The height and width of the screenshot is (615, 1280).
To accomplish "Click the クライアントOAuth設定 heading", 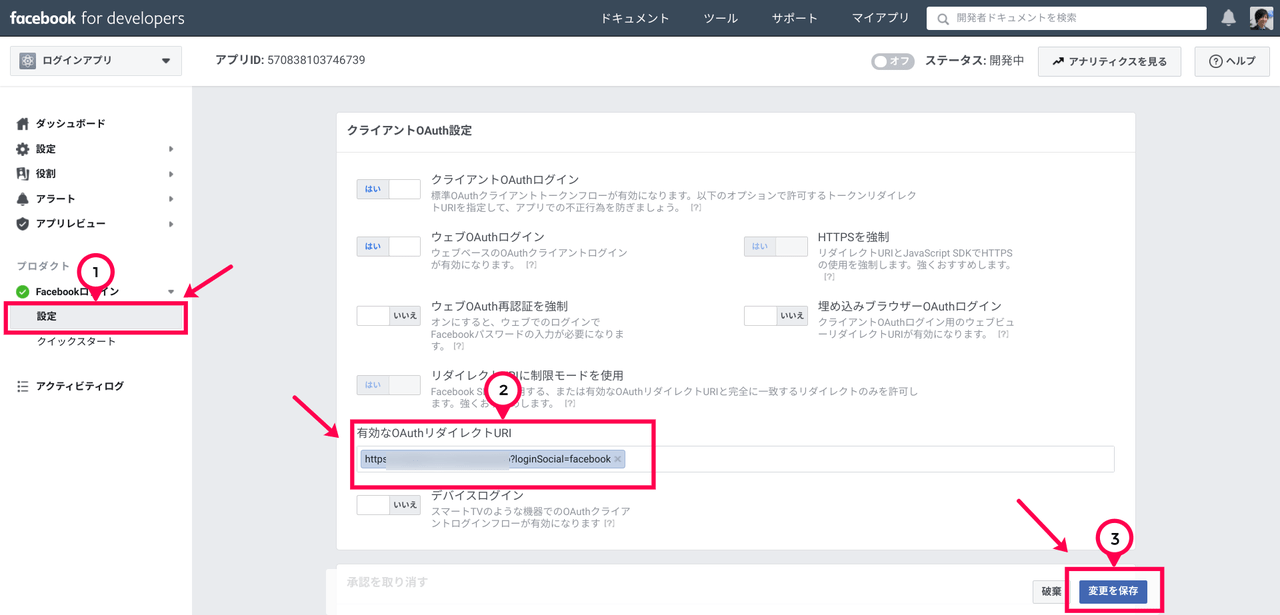I will click(409, 131).
